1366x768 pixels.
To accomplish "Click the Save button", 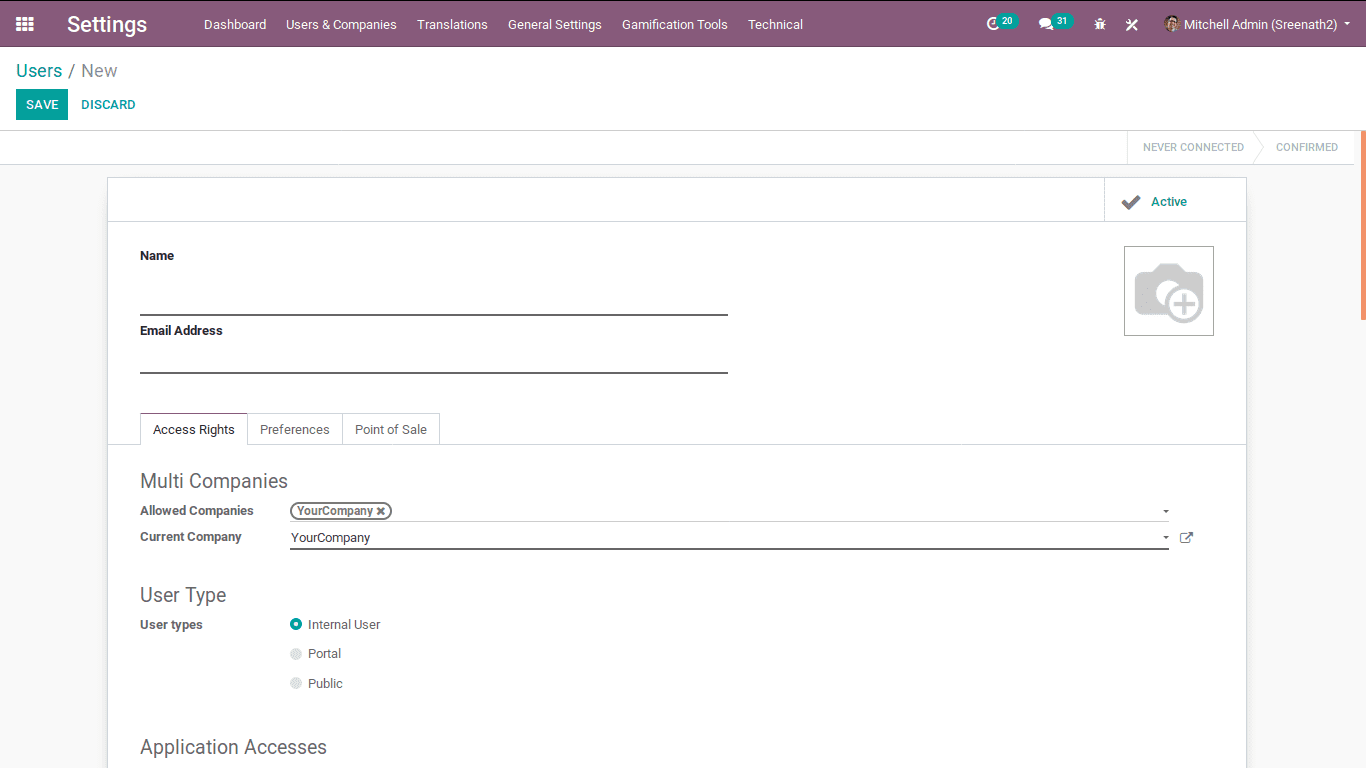I will [x=42, y=105].
